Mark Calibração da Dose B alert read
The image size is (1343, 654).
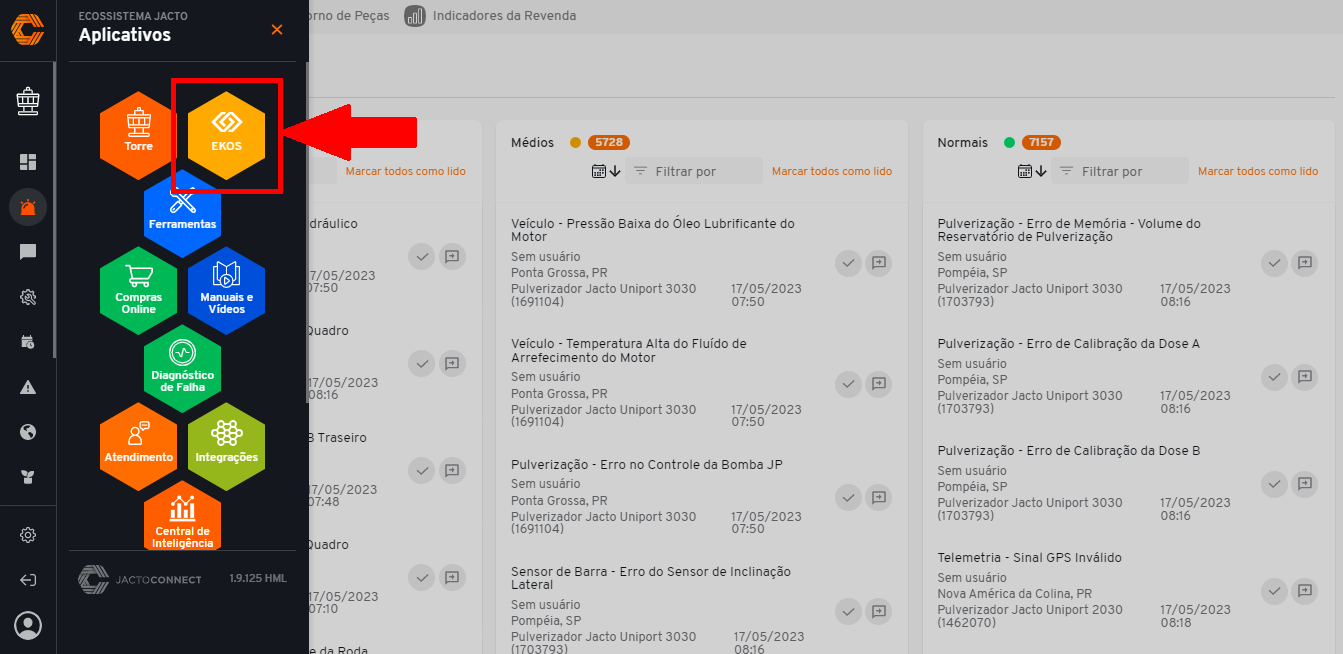1274,484
